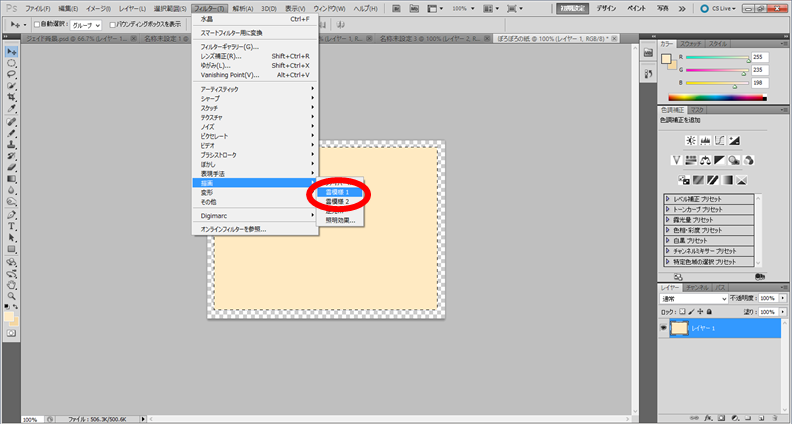Click the デザイン workspace button
The width and height of the screenshot is (792, 424).
click(607, 7)
